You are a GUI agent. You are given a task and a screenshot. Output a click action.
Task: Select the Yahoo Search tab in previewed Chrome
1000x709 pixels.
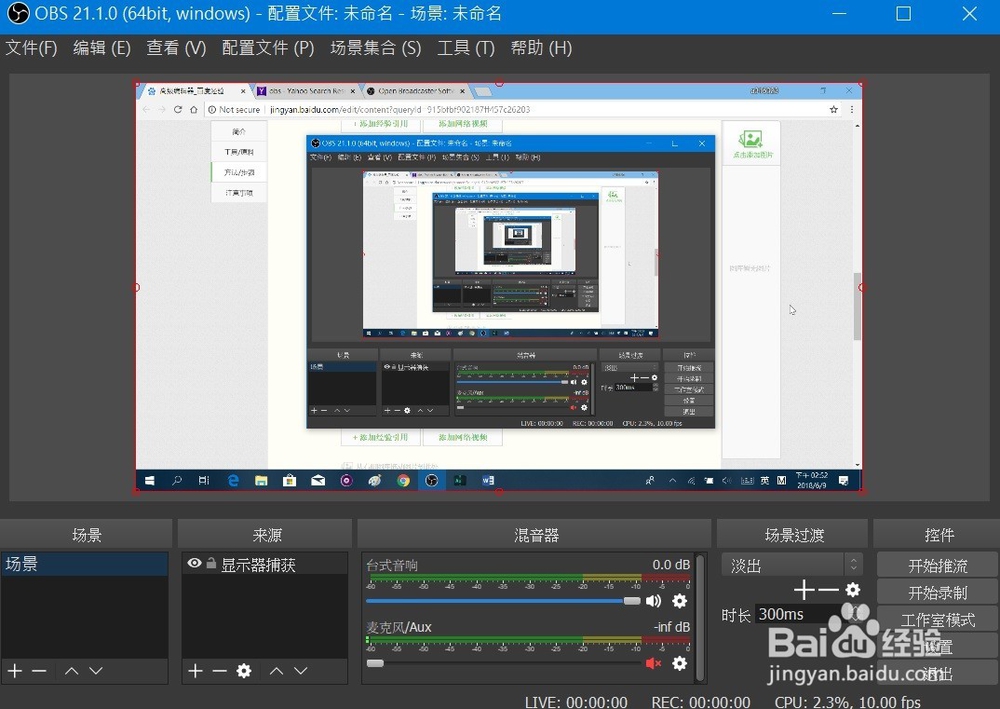pyautogui.click(x=306, y=91)
